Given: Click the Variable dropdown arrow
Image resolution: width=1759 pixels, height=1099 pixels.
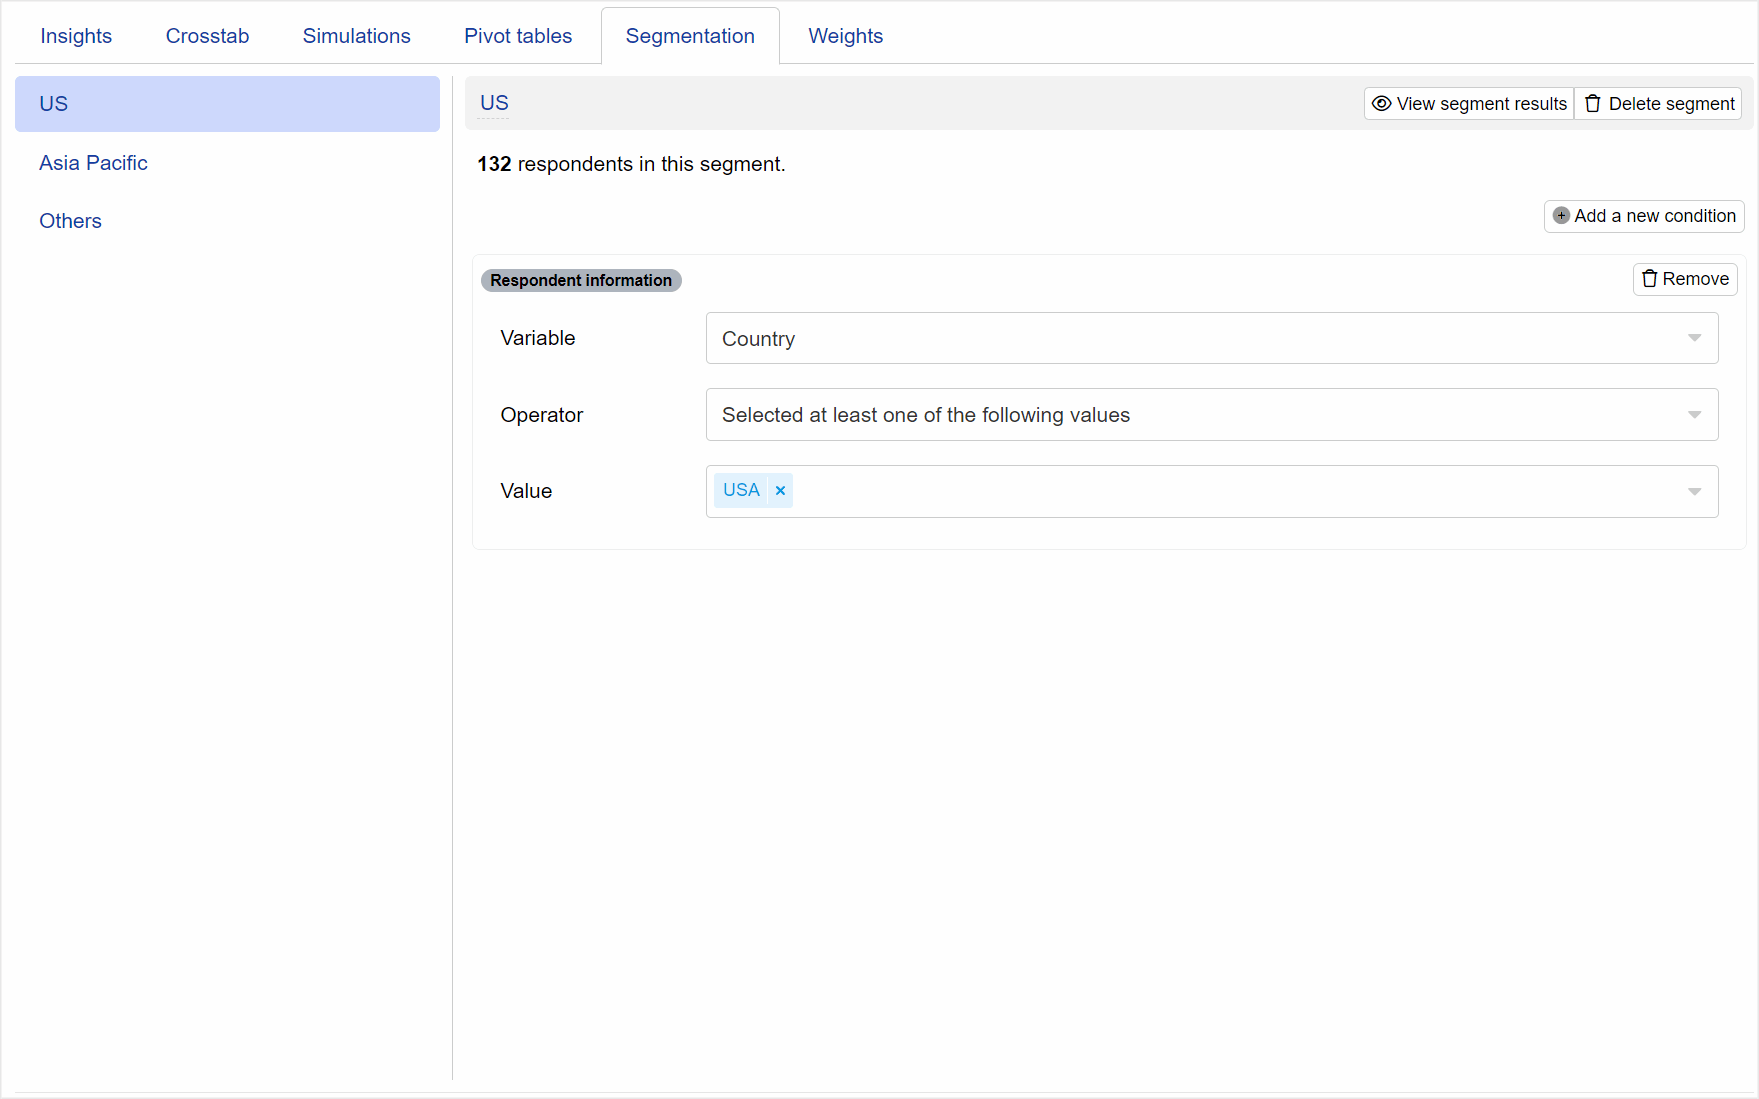Looking at the screenshot, I should pos(1694,338).
